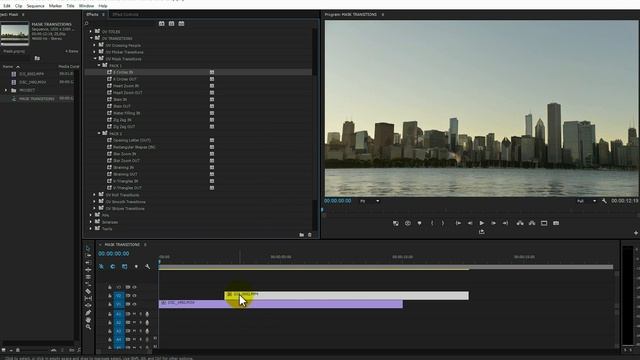Open the Sequence menu
640x360 pixels.
36,6
